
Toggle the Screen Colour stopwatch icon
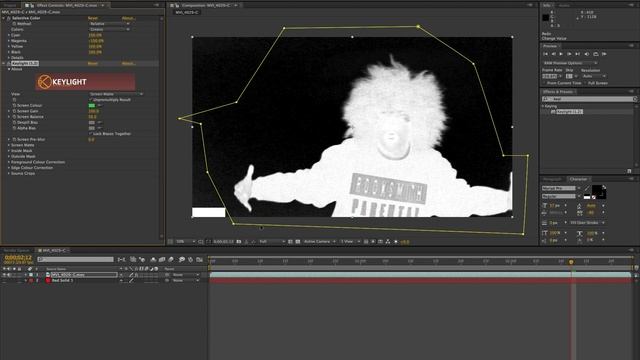click(x=14, y=105)
